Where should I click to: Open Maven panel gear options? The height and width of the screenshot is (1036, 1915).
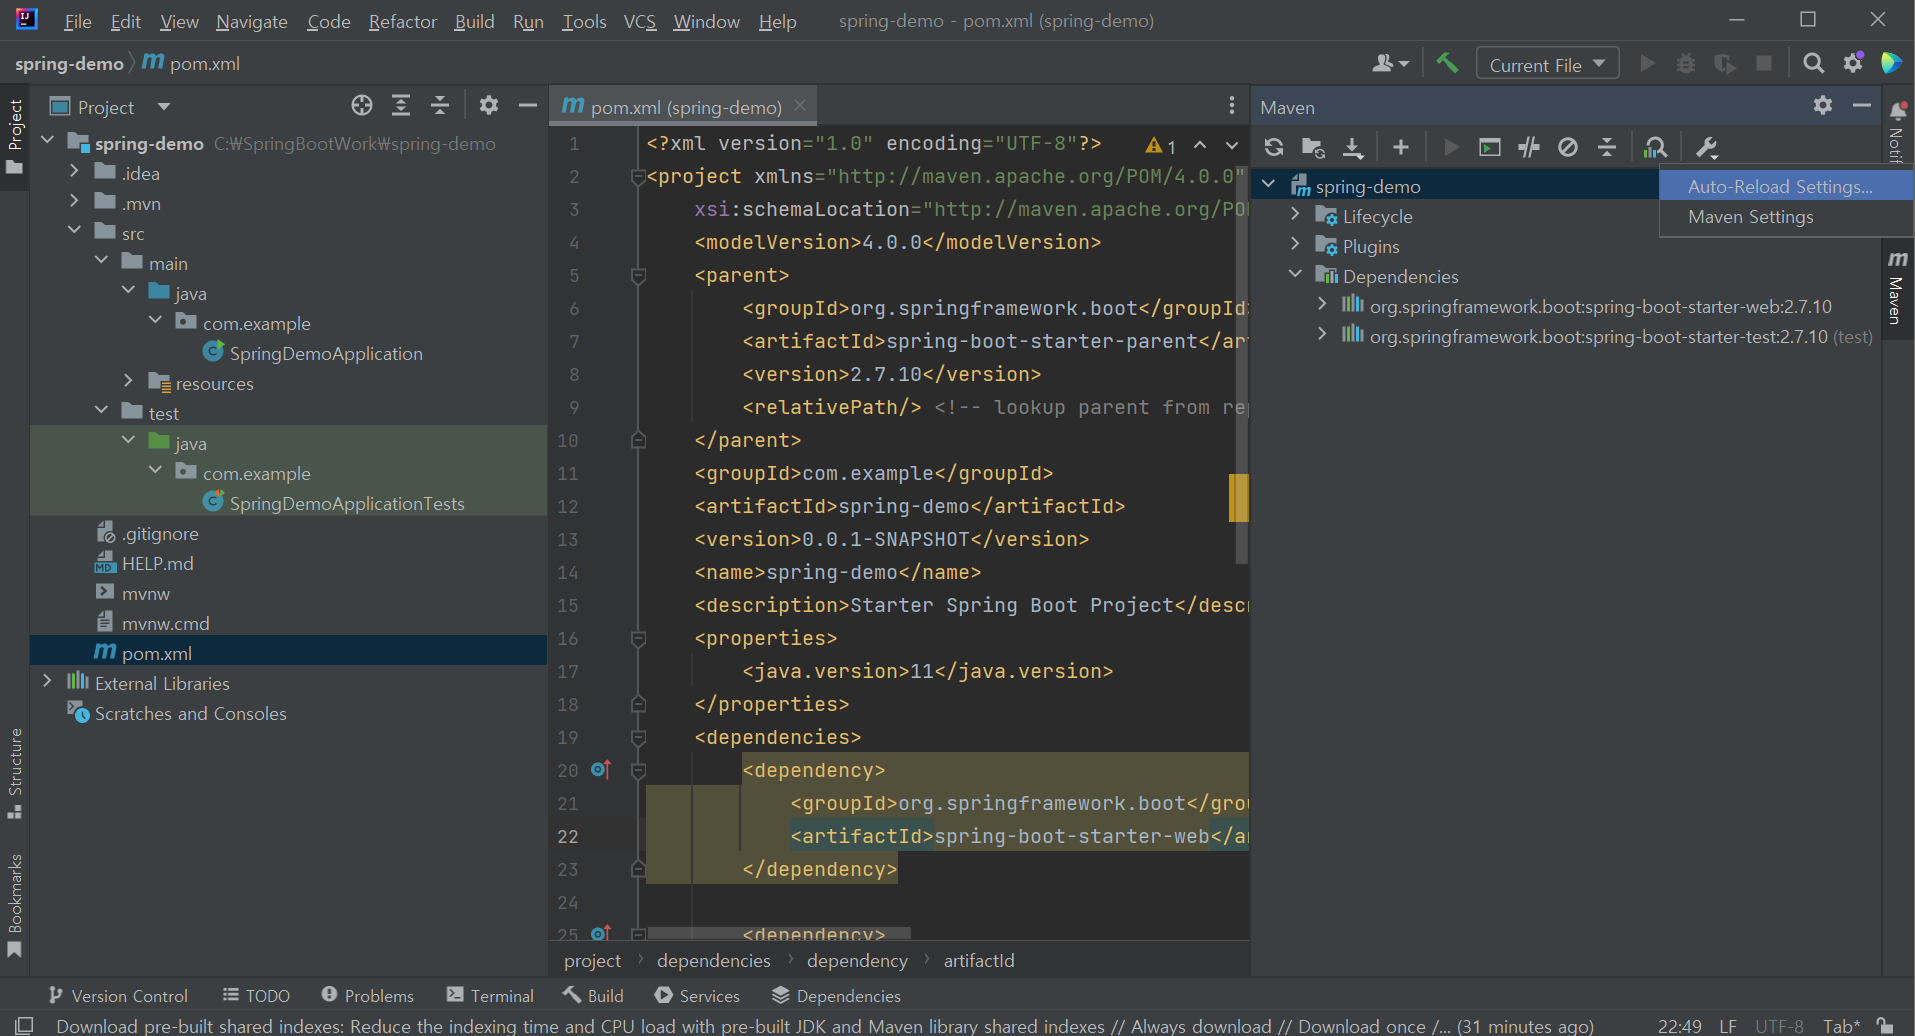1823,105
